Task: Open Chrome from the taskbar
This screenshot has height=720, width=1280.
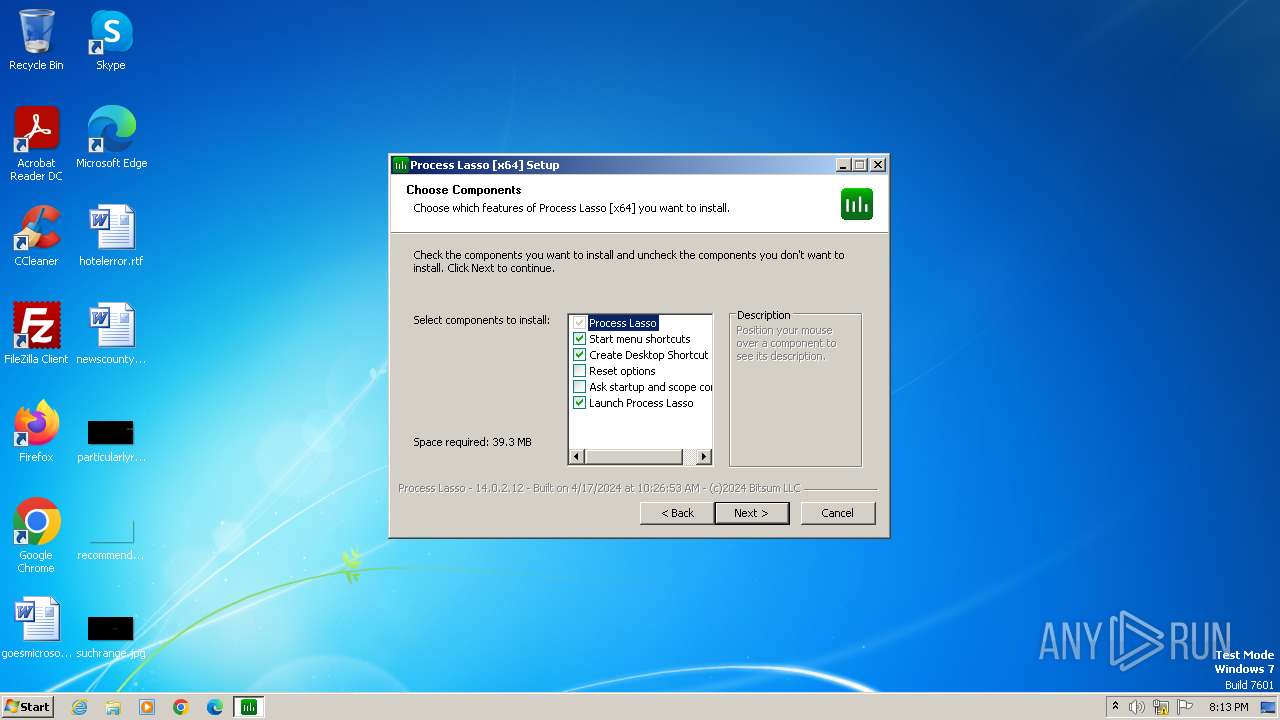Action: tap(181, 707)
